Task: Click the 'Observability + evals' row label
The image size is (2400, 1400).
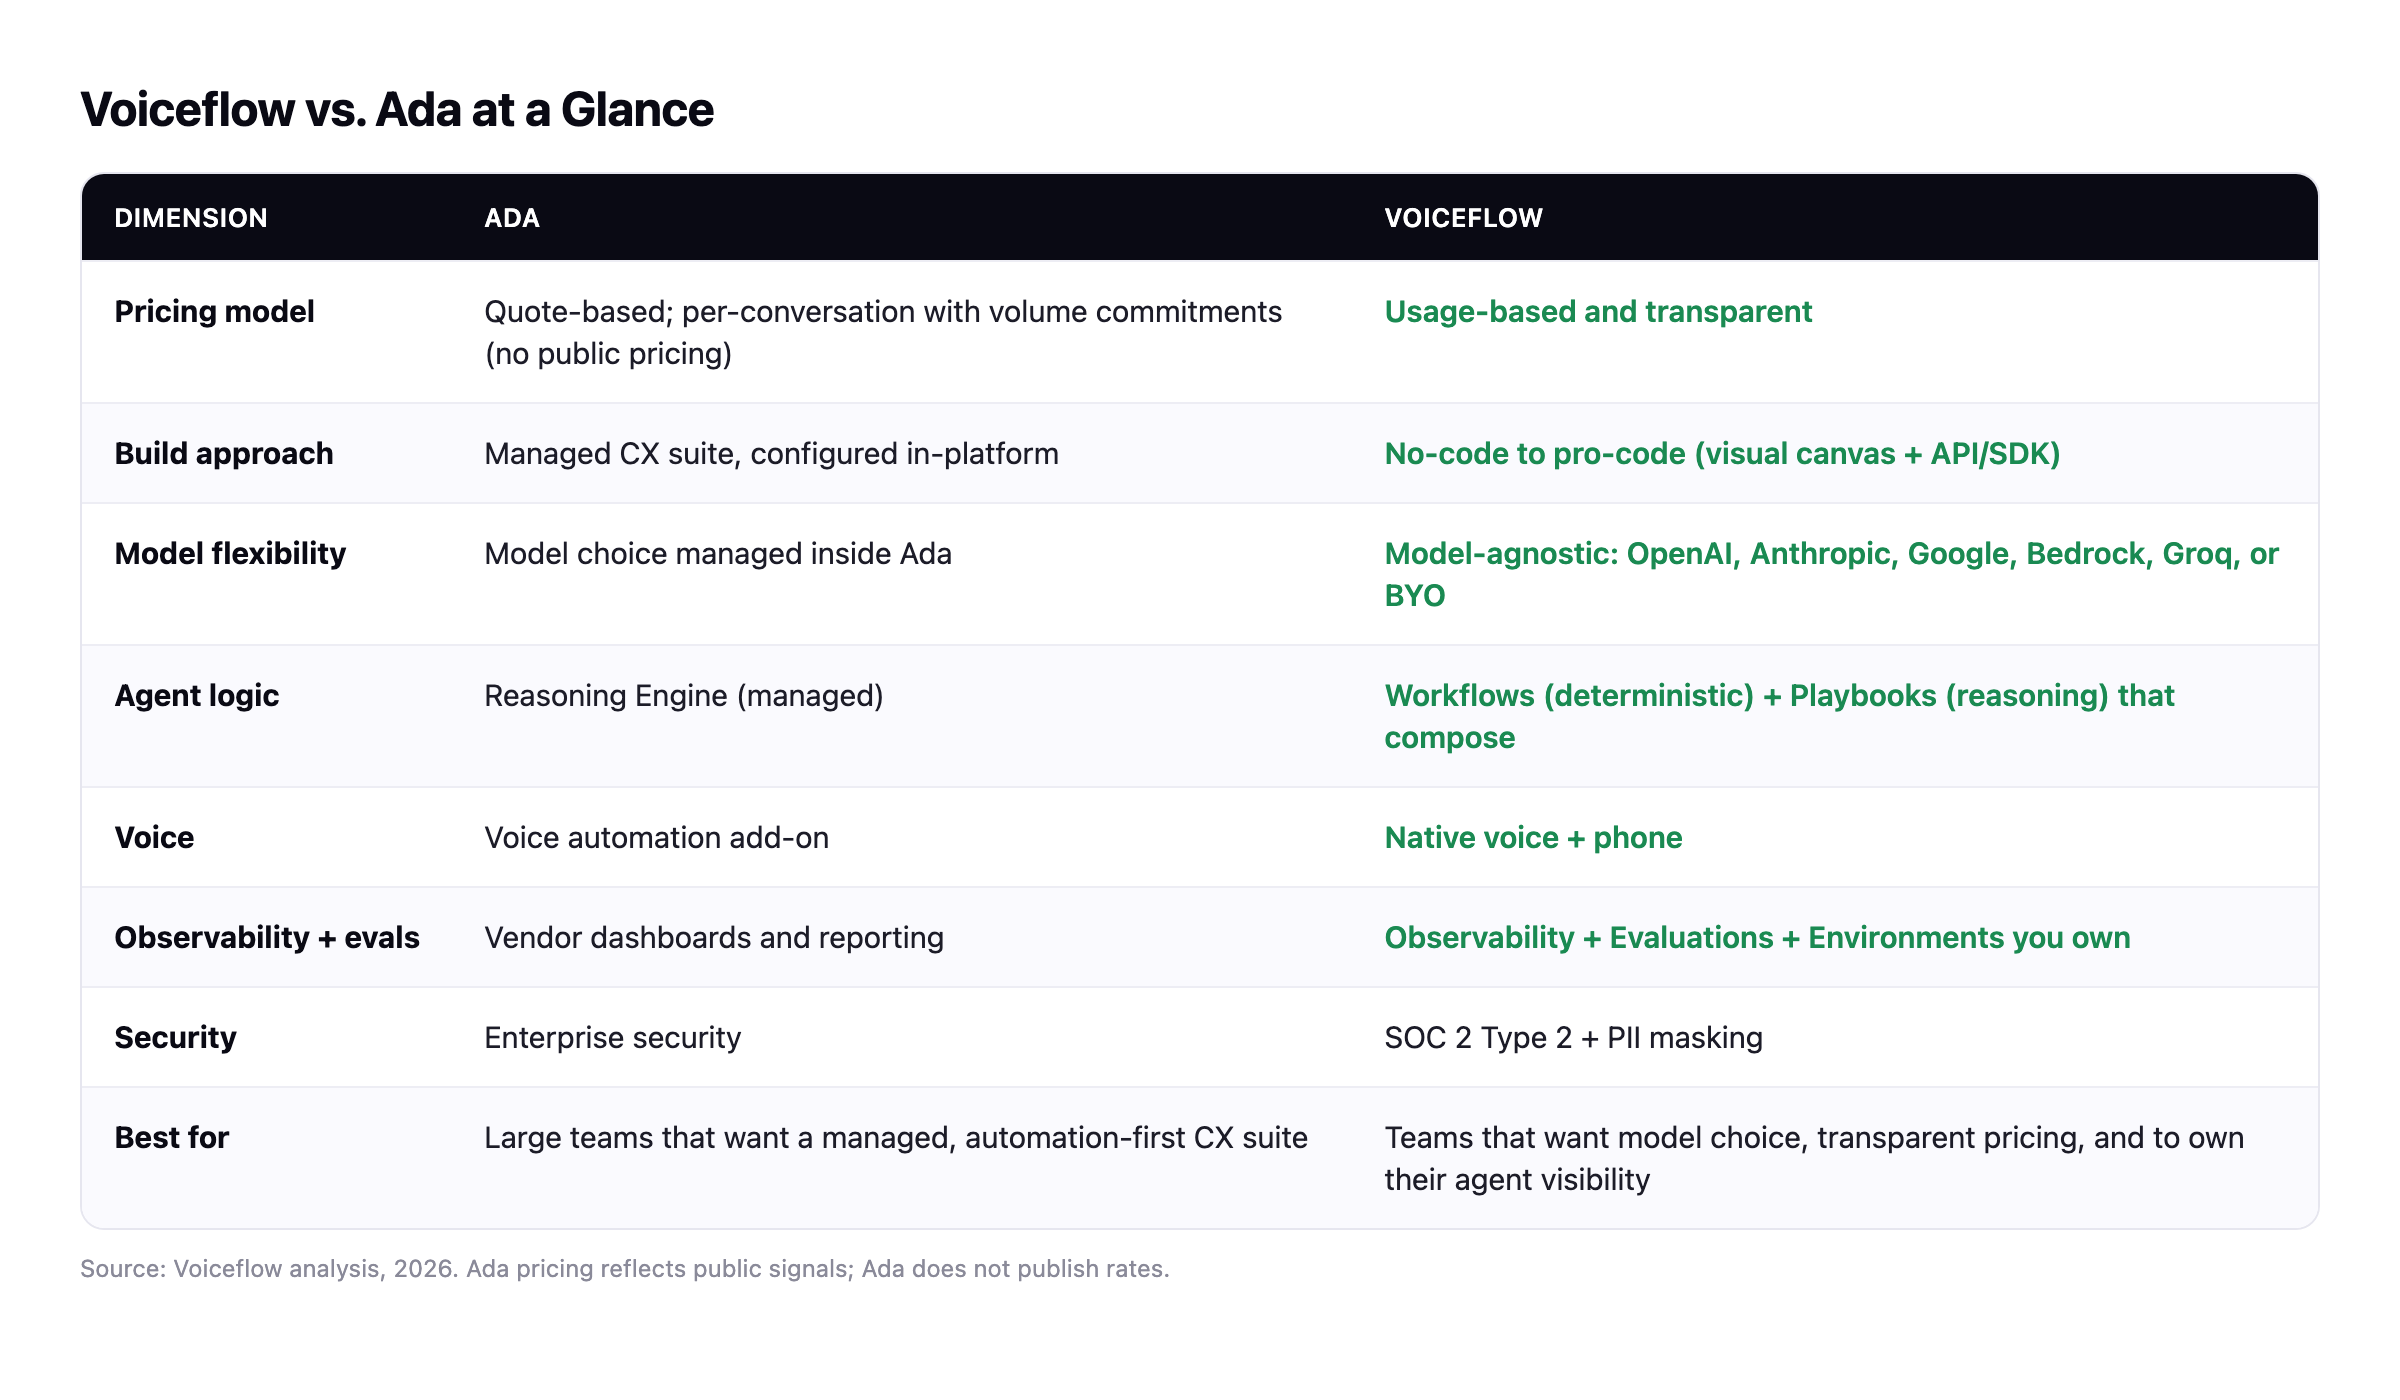Action: click(x=267, y=938)
